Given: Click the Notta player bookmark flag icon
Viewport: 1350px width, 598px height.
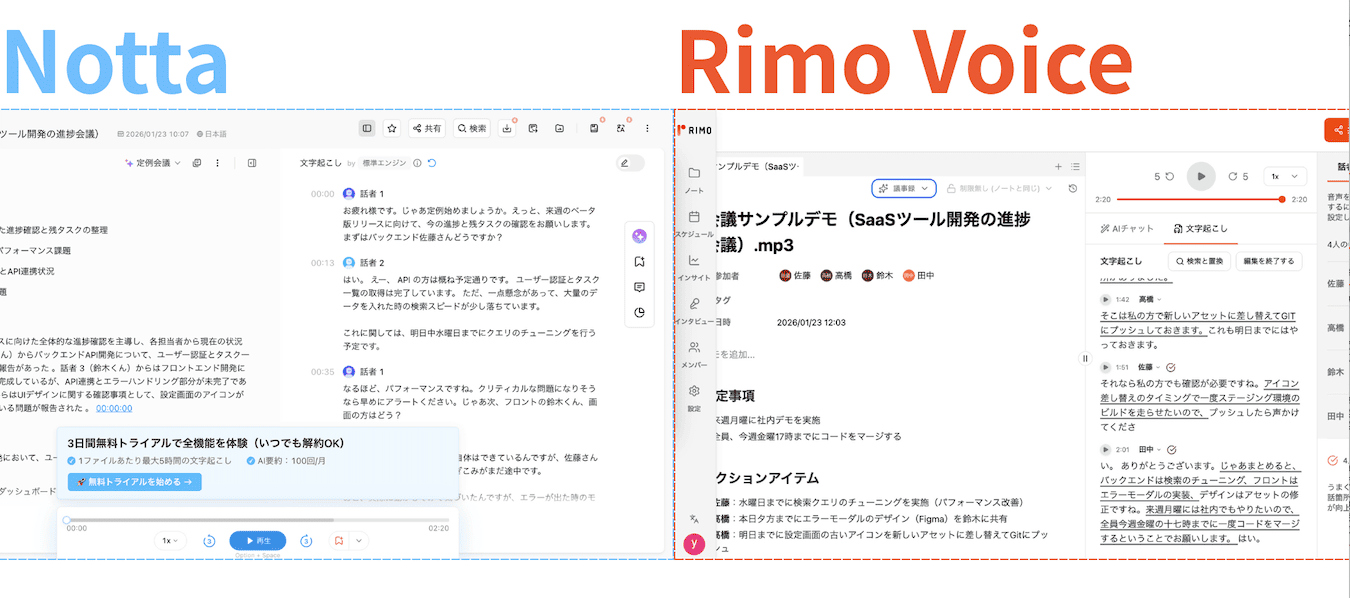Looking at the screenshot, I should point(339,541).
